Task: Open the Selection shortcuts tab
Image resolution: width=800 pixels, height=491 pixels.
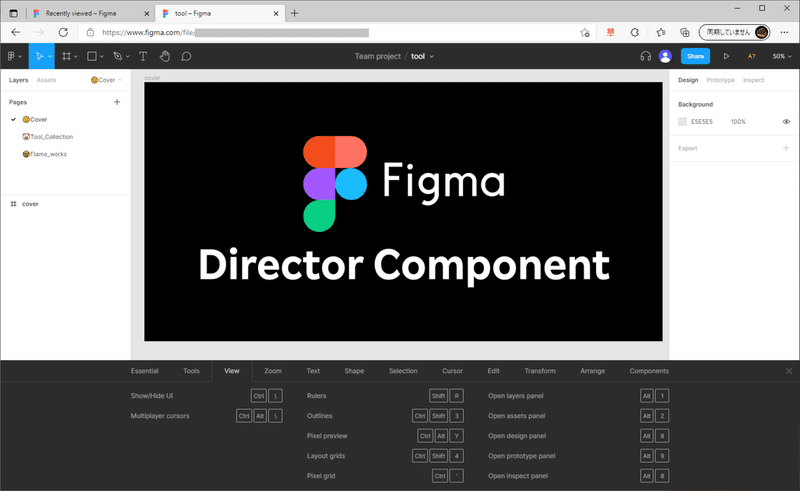Action: [x=403, y=371]
